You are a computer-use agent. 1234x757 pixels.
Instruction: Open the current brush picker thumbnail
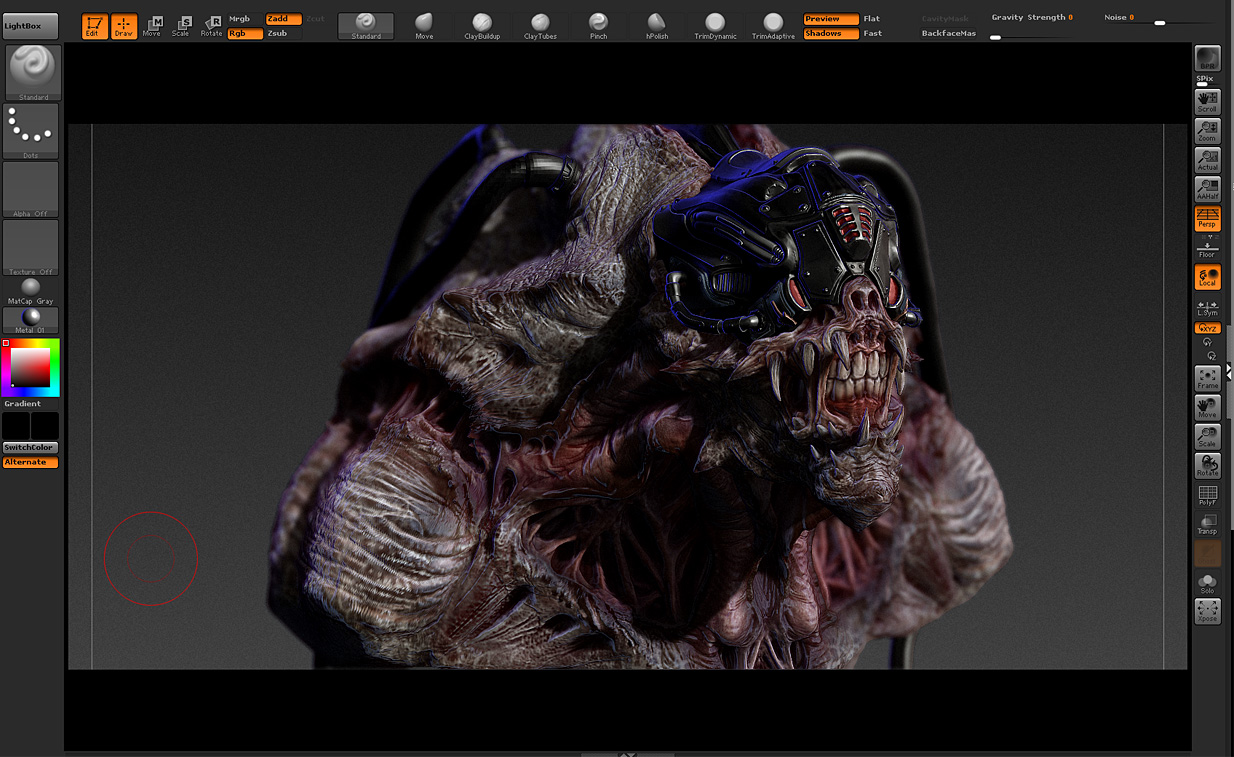click(31, 73)
